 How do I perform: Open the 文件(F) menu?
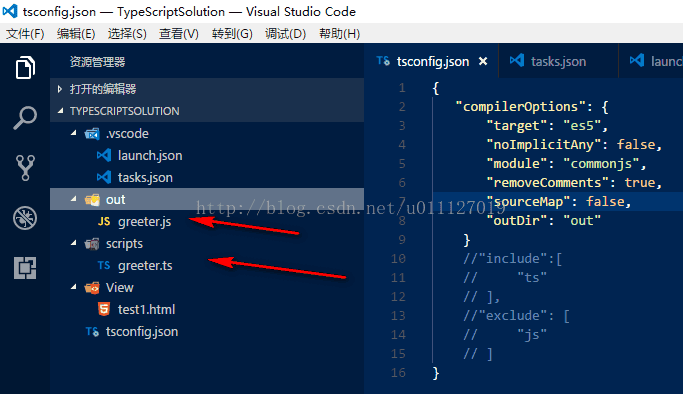point(25,34)
